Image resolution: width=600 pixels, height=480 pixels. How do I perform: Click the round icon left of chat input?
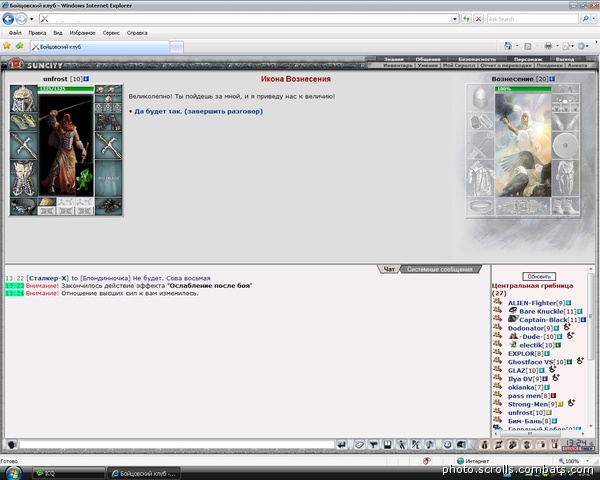pyautogui.click(x=11, y=445)
